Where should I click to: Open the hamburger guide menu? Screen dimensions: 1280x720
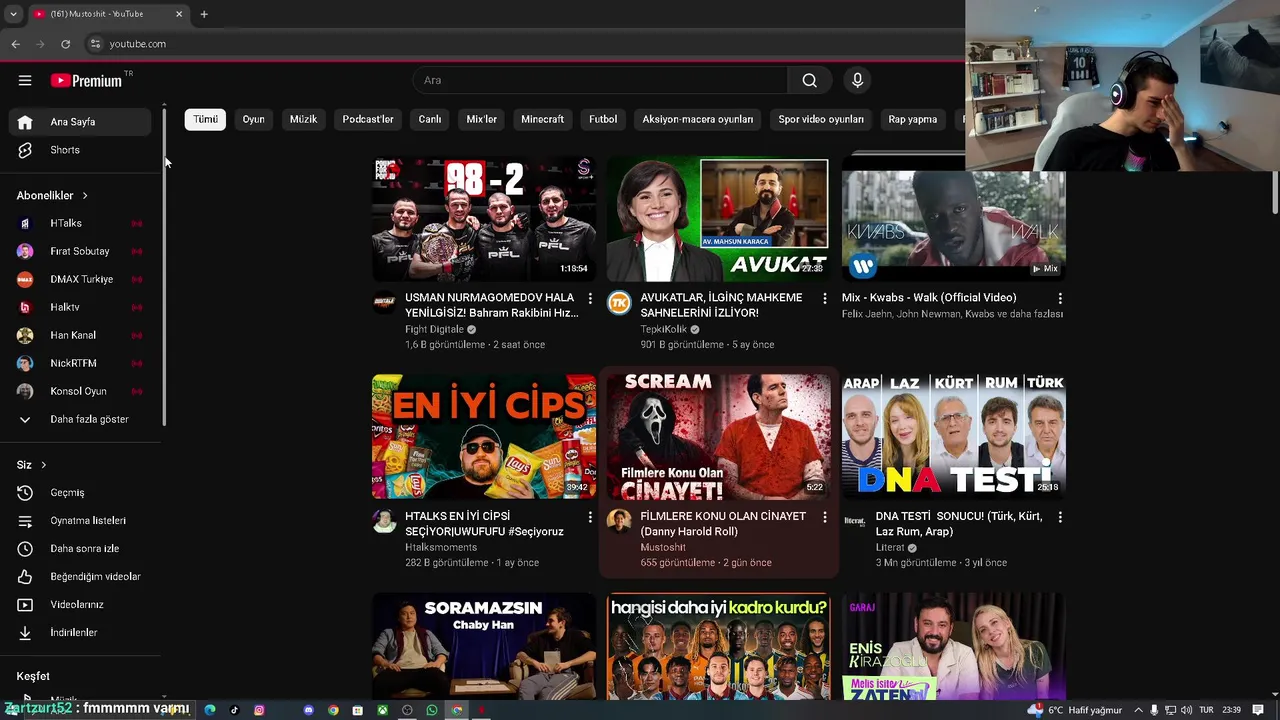25,80
